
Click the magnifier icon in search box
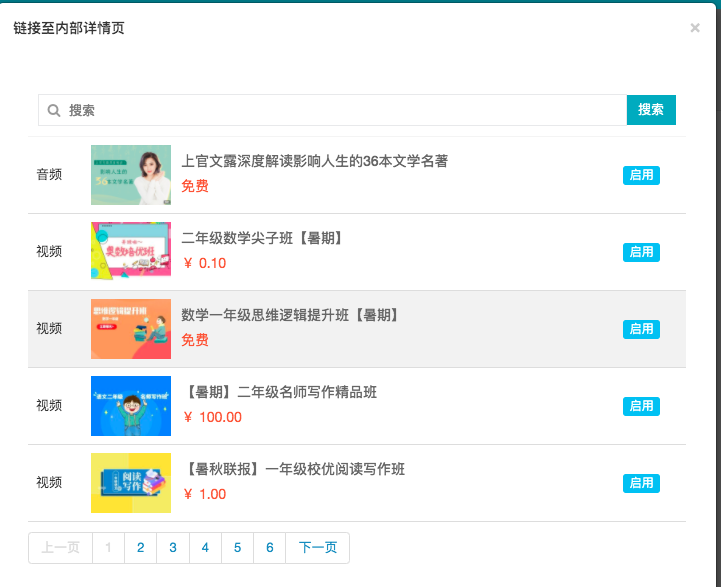pos(54,110)
